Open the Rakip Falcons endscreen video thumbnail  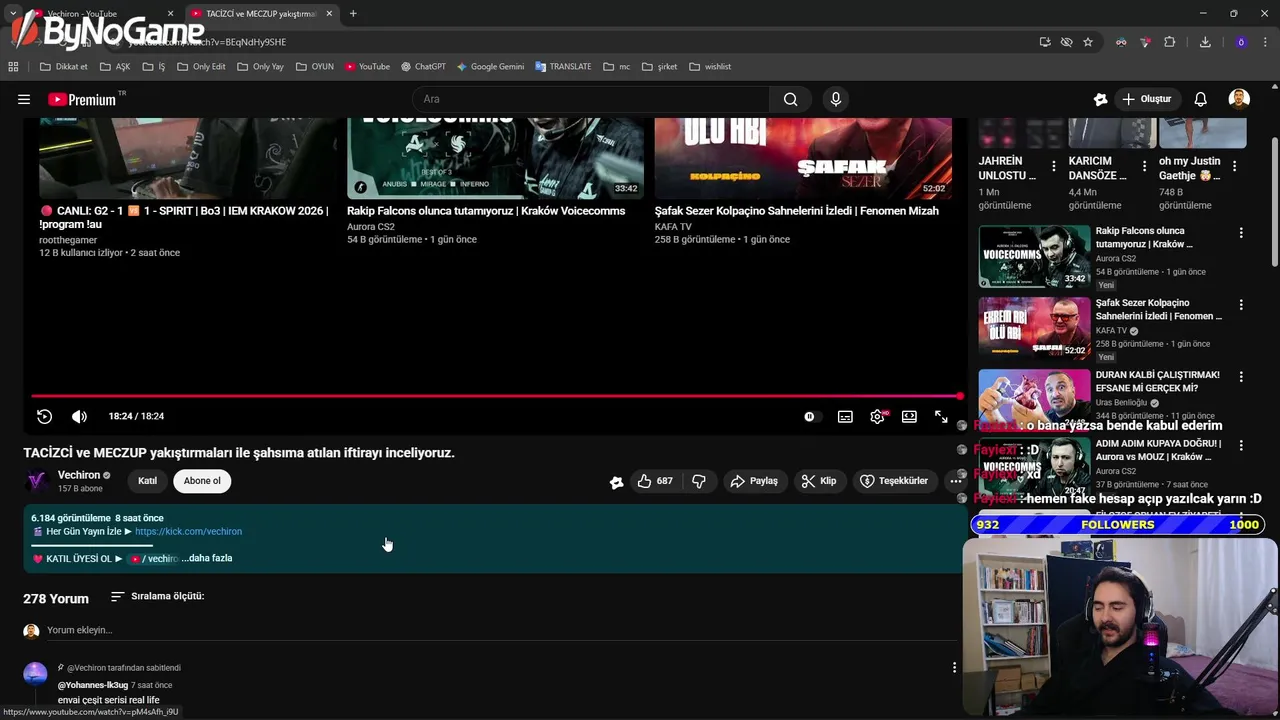pyautogui.click(x=495, y=159)
